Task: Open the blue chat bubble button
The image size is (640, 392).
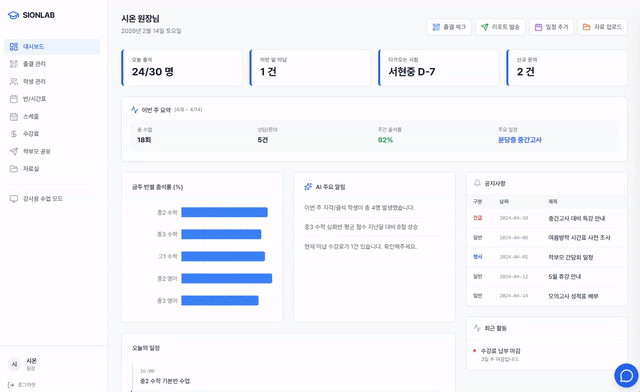Action: click(627, 375)
